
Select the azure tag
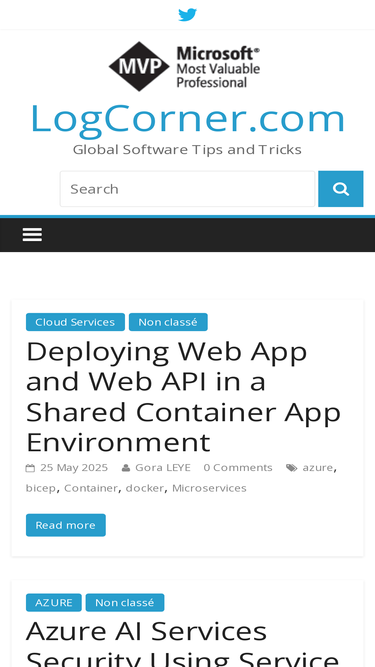pos(317,467)
